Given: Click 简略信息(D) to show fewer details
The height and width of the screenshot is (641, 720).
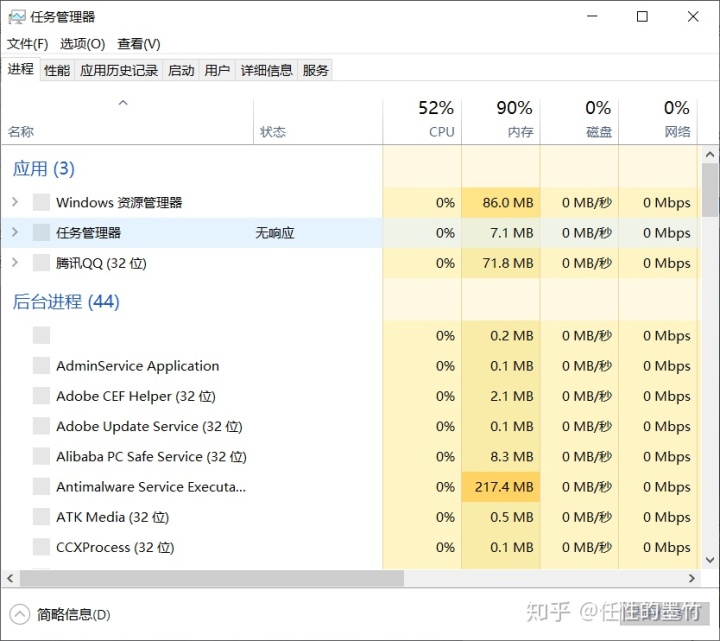Looking at the screenshot, I should 73,615.
